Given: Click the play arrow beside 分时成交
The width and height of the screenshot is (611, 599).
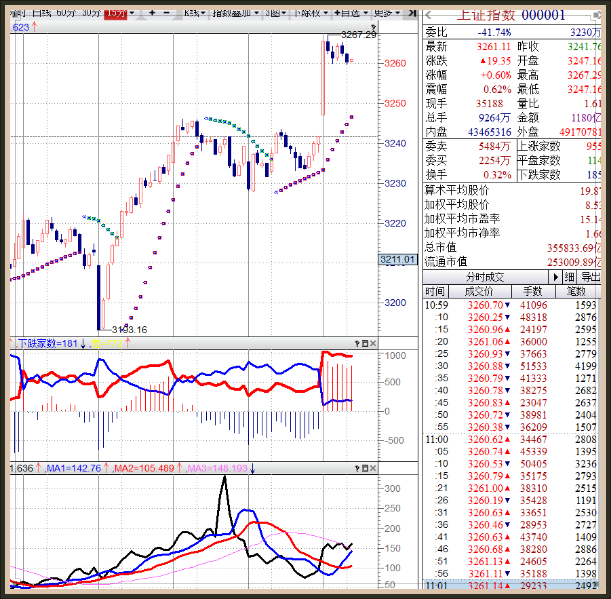Looking at the screenshot, I should [x=555, y=277].
